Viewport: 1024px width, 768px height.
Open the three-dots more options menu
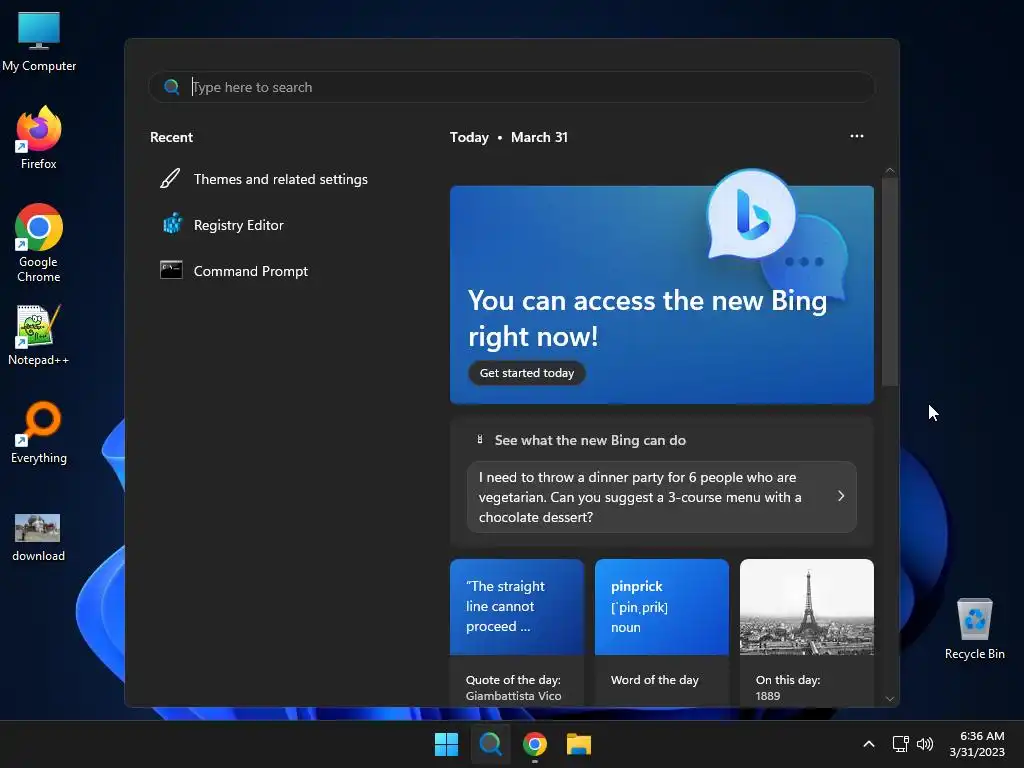pos(857,136)
